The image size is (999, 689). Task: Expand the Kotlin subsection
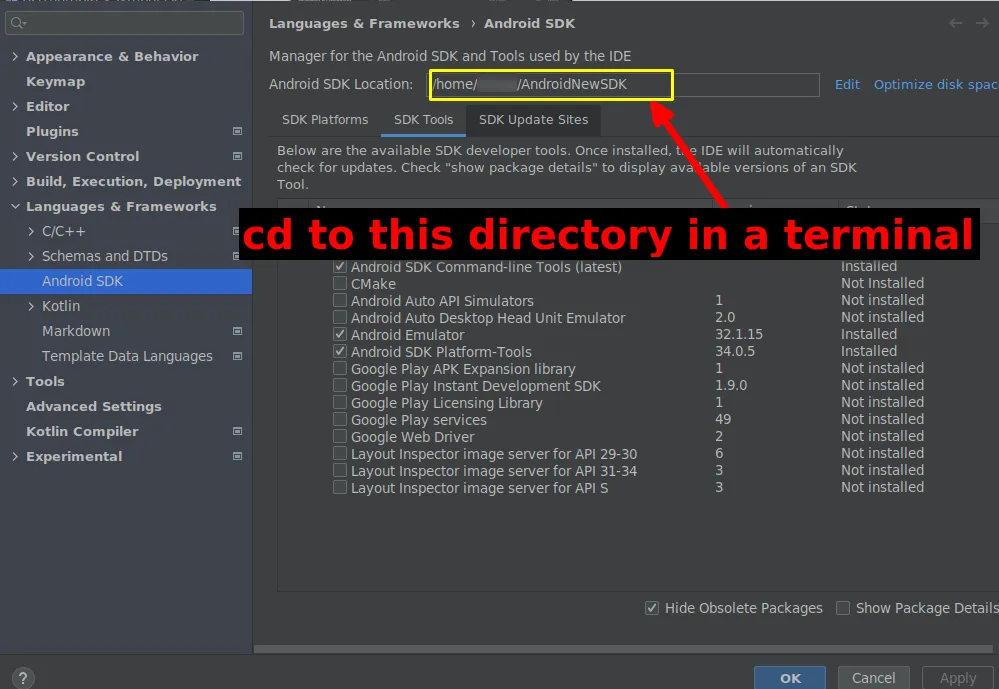31,306
